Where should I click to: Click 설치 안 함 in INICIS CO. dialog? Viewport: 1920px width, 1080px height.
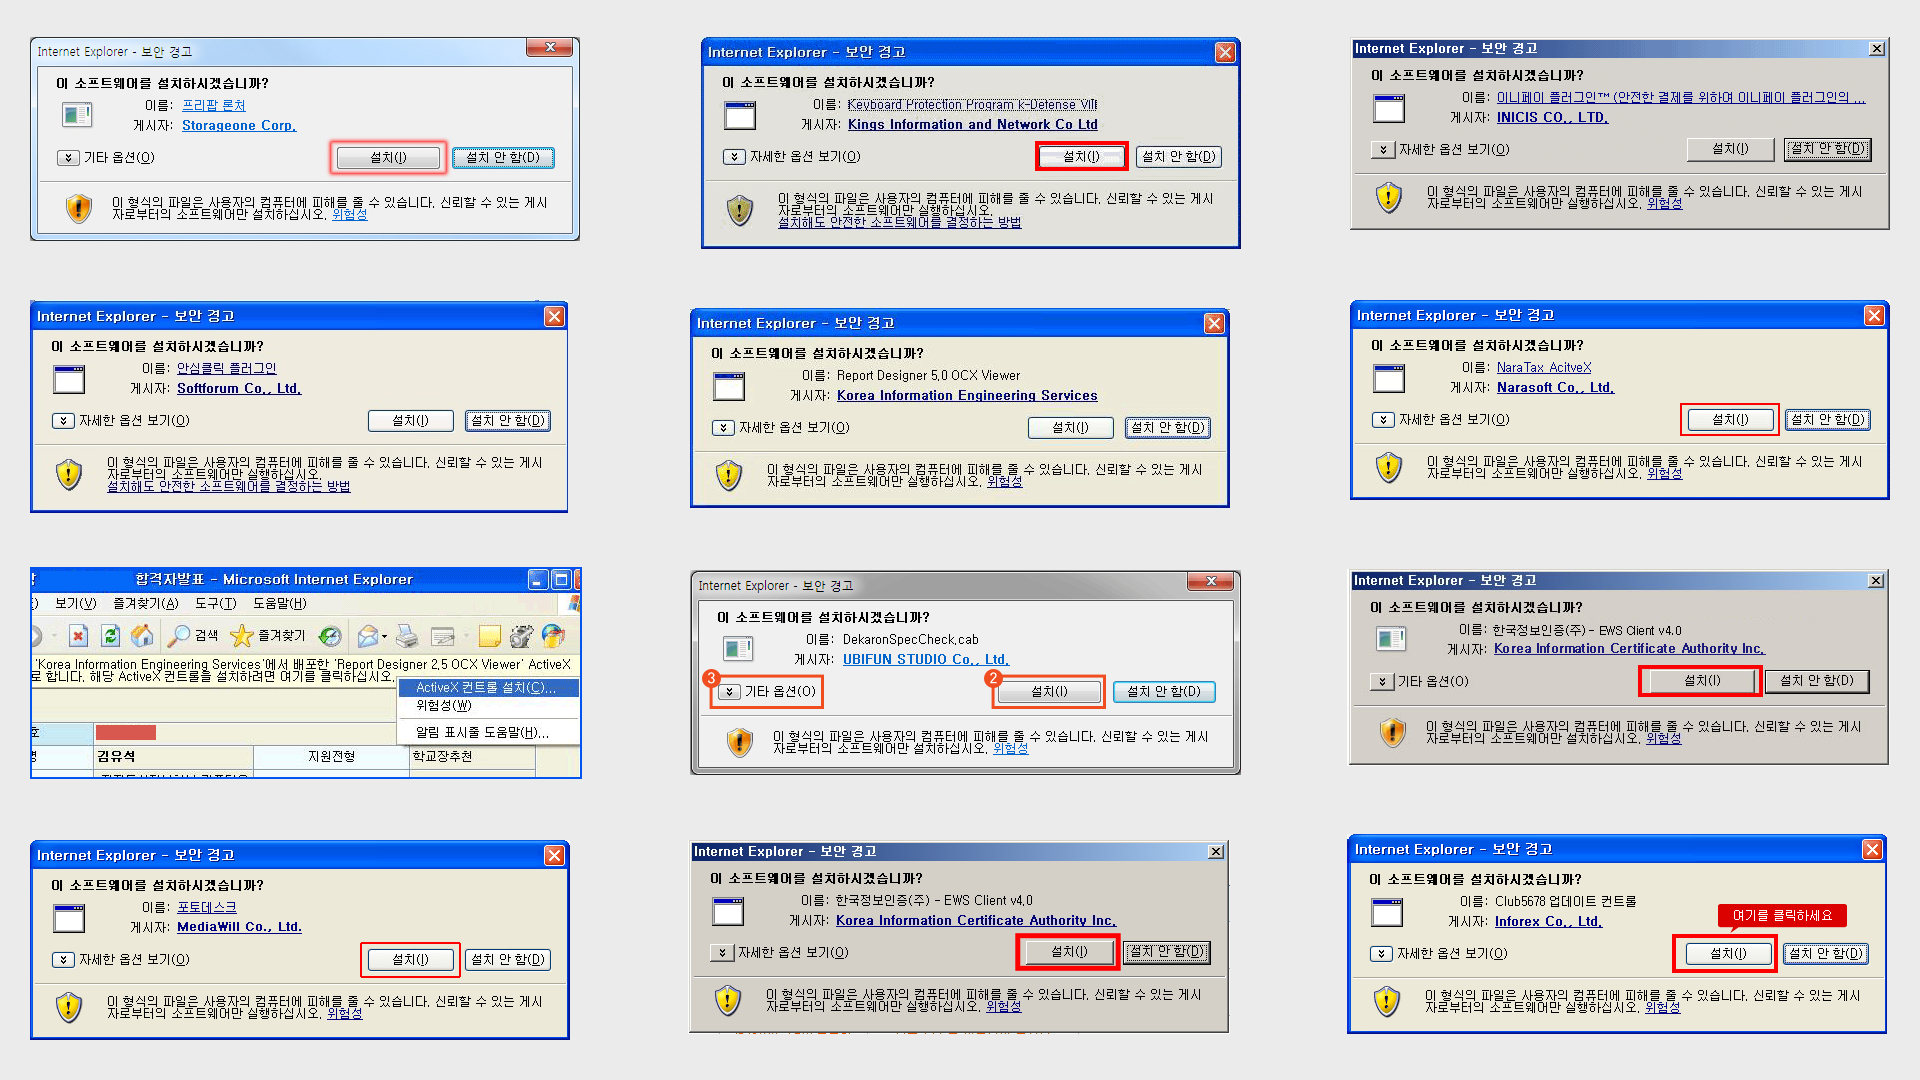point(1828,149)
